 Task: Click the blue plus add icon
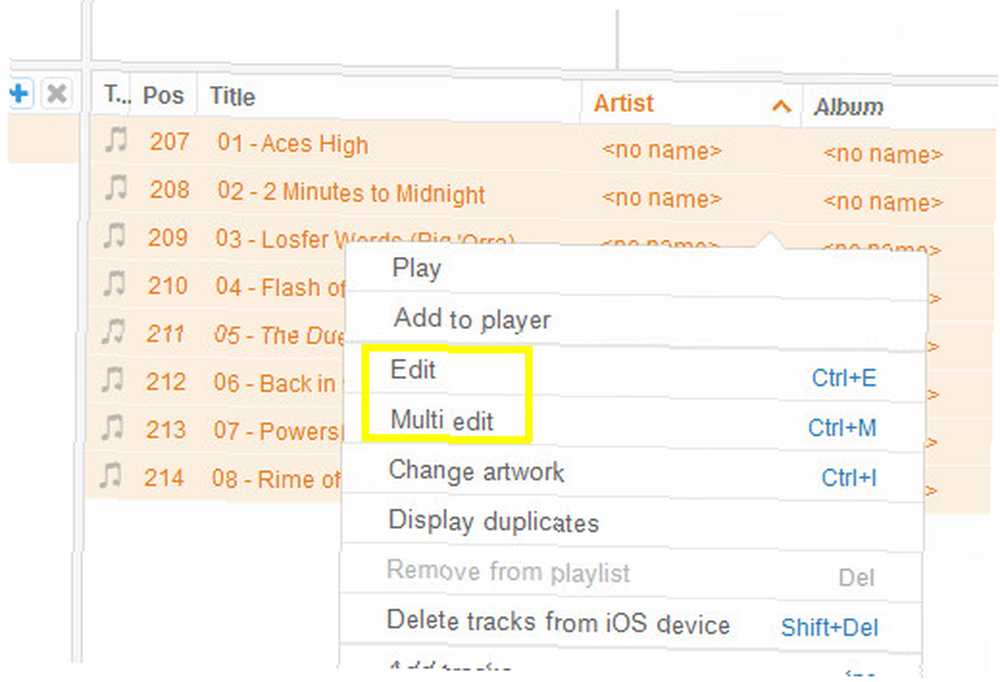click(20, 94)
